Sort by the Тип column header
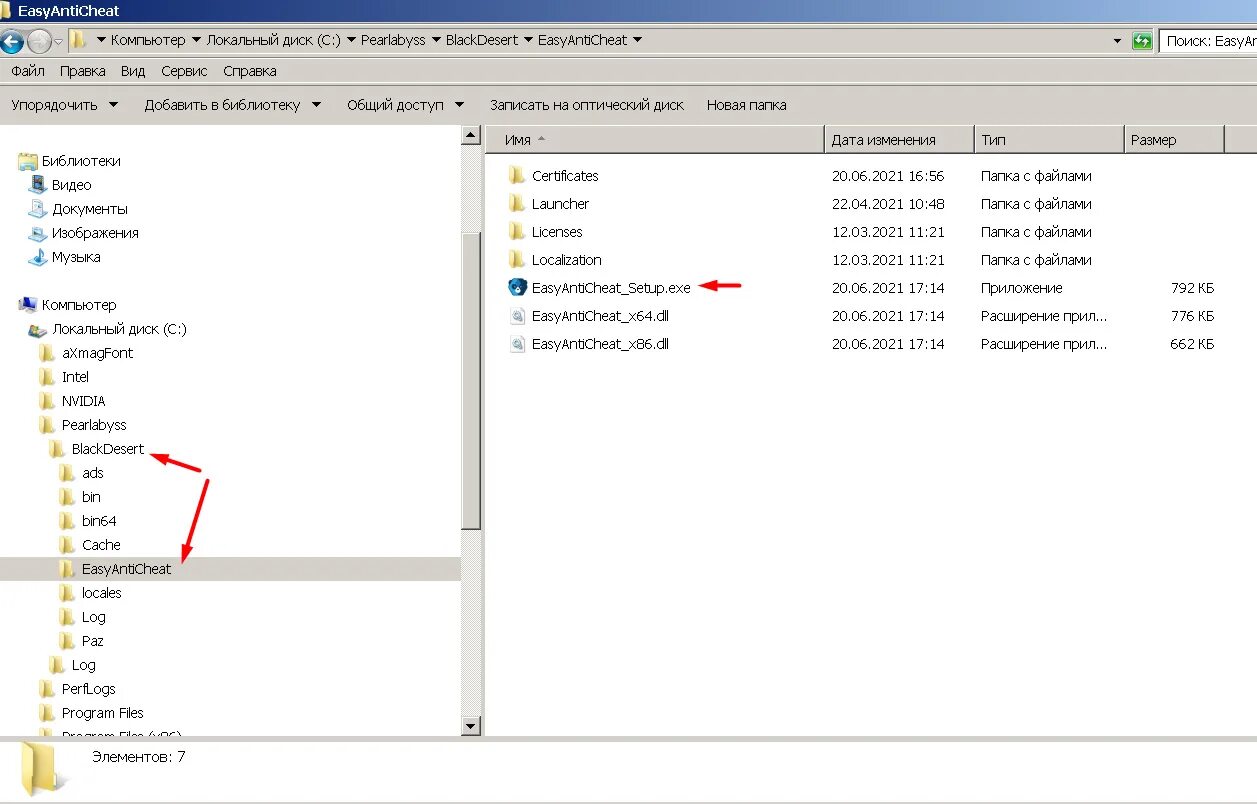This screenshot has height=804, width=1257. pyautogui.click(x=1049, y=140)
